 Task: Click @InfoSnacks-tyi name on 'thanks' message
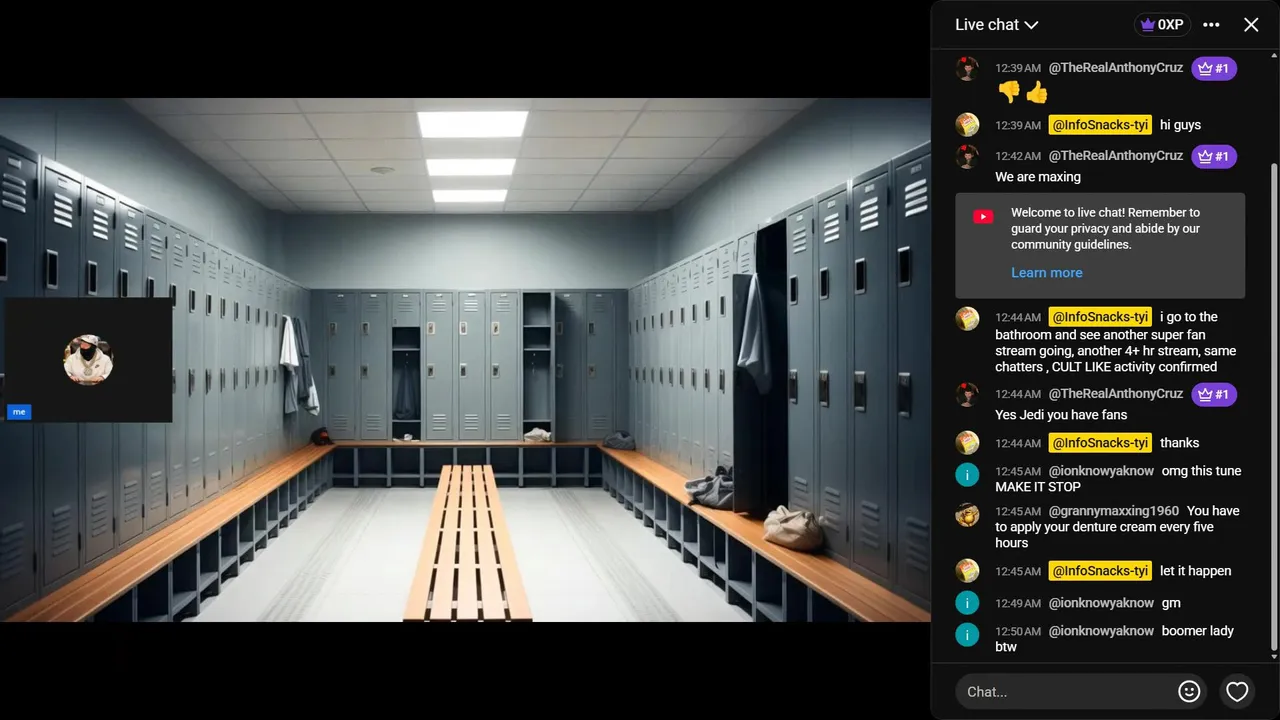click(1100, 443)
